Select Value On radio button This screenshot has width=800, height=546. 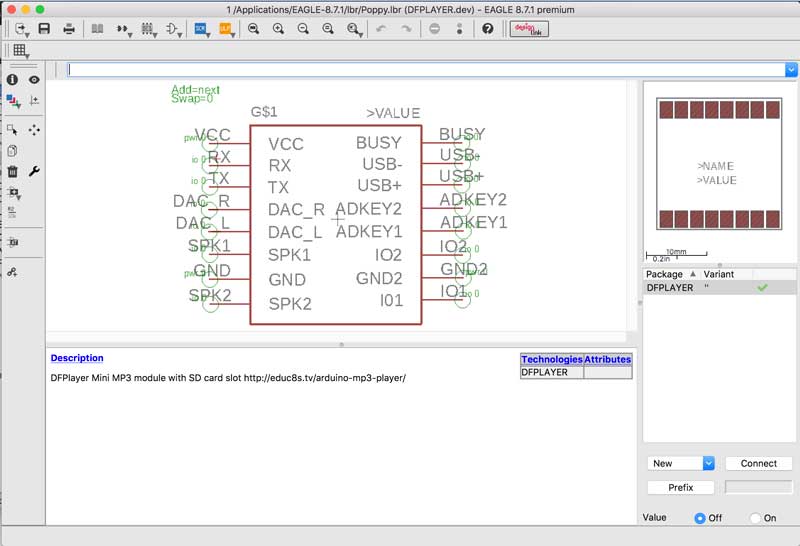tap(756, 518)
